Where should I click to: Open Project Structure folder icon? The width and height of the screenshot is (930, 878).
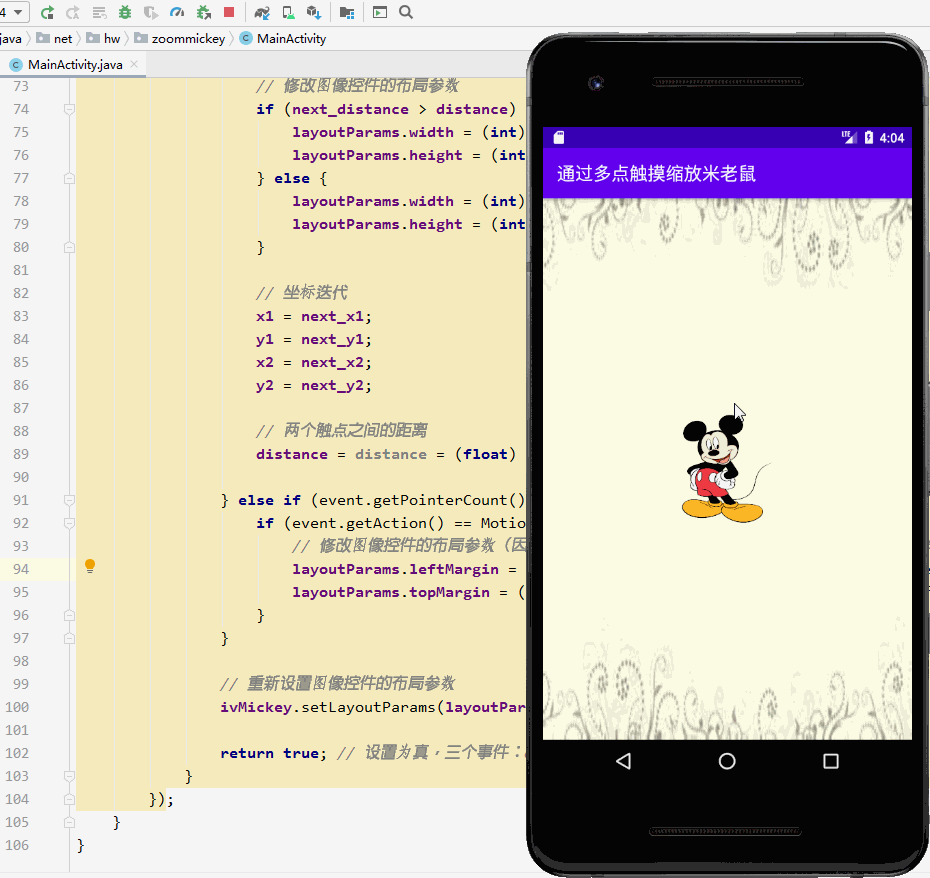coord(347,12)
